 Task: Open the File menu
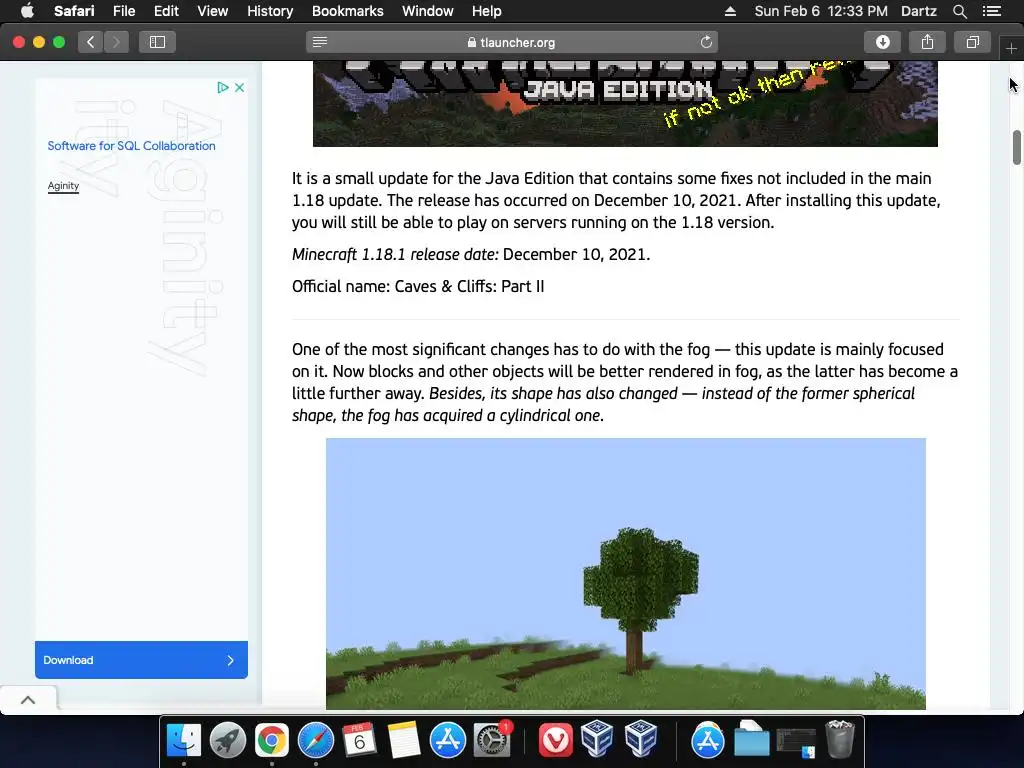pyautogui.click(x=123, y=11)
